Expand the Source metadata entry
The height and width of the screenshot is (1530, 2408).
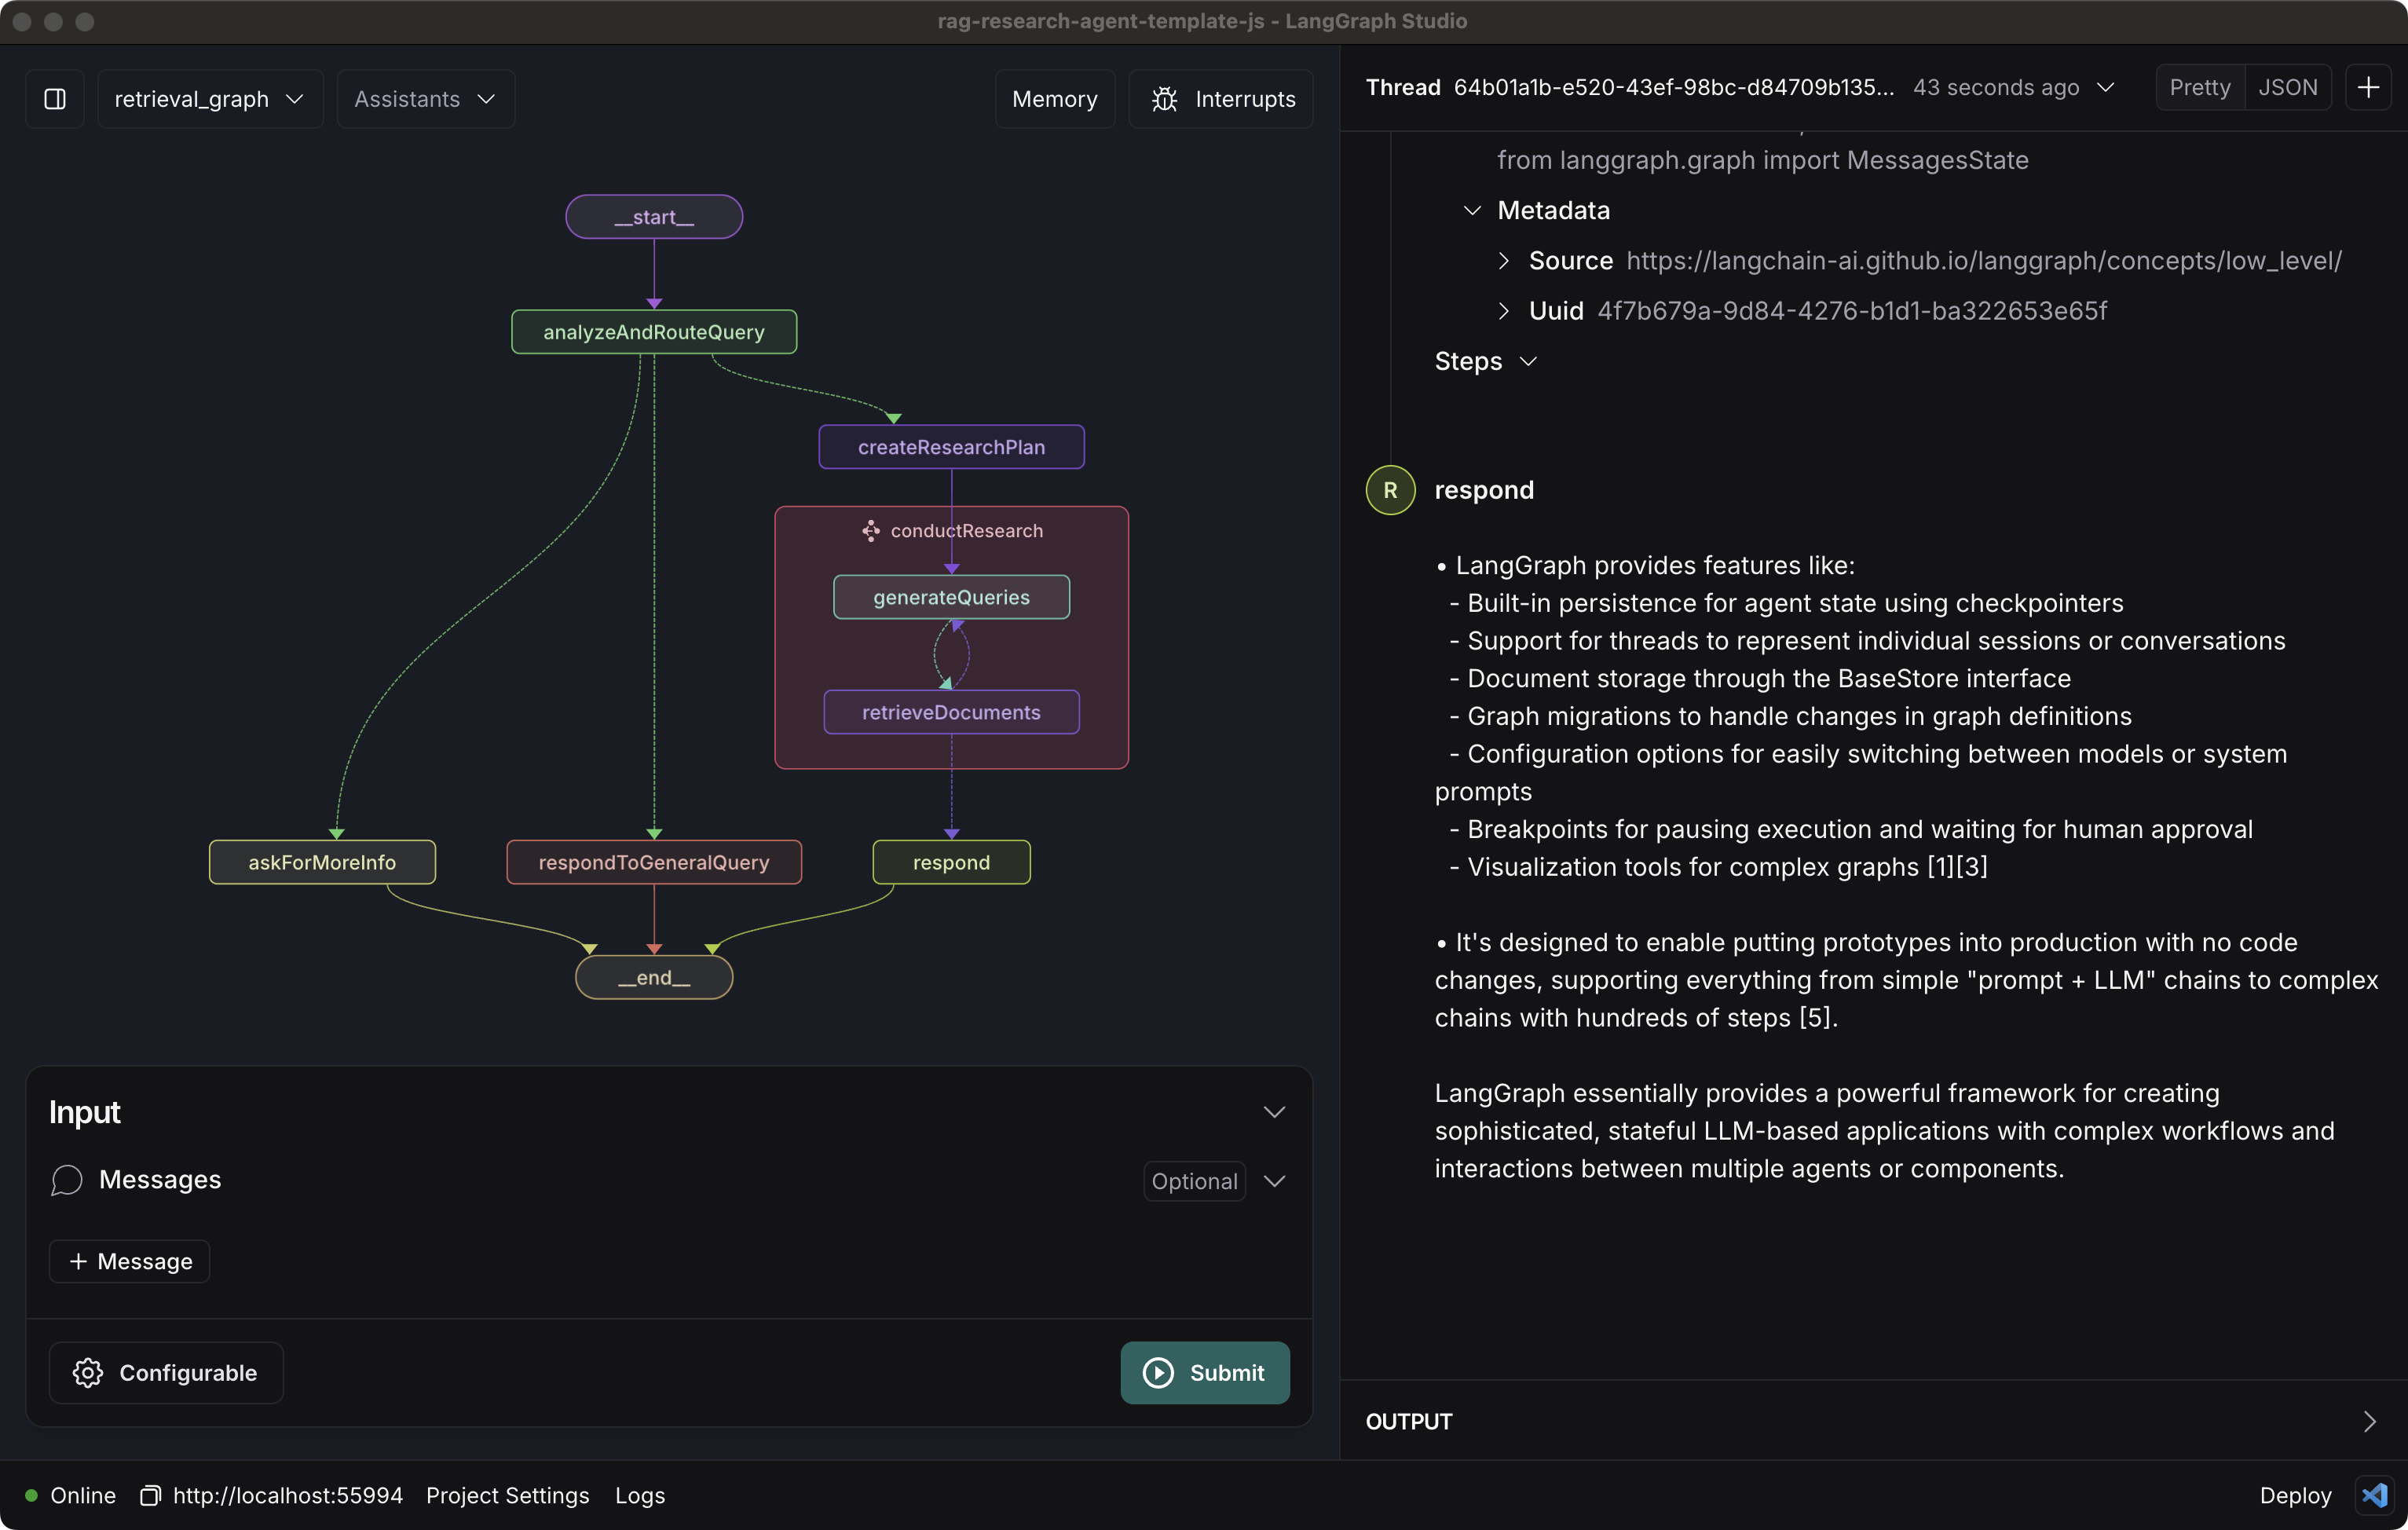click(x=1503, y=261)
